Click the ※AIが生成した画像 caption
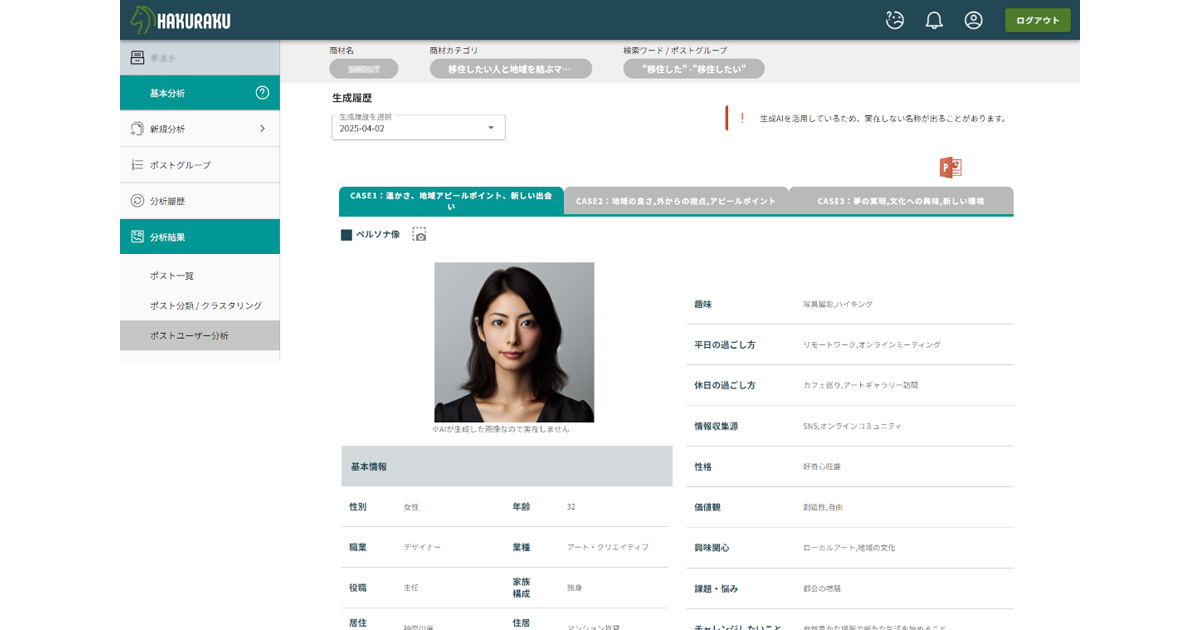This screenshot has height=630, width=1200. click(x=501, y=429)
